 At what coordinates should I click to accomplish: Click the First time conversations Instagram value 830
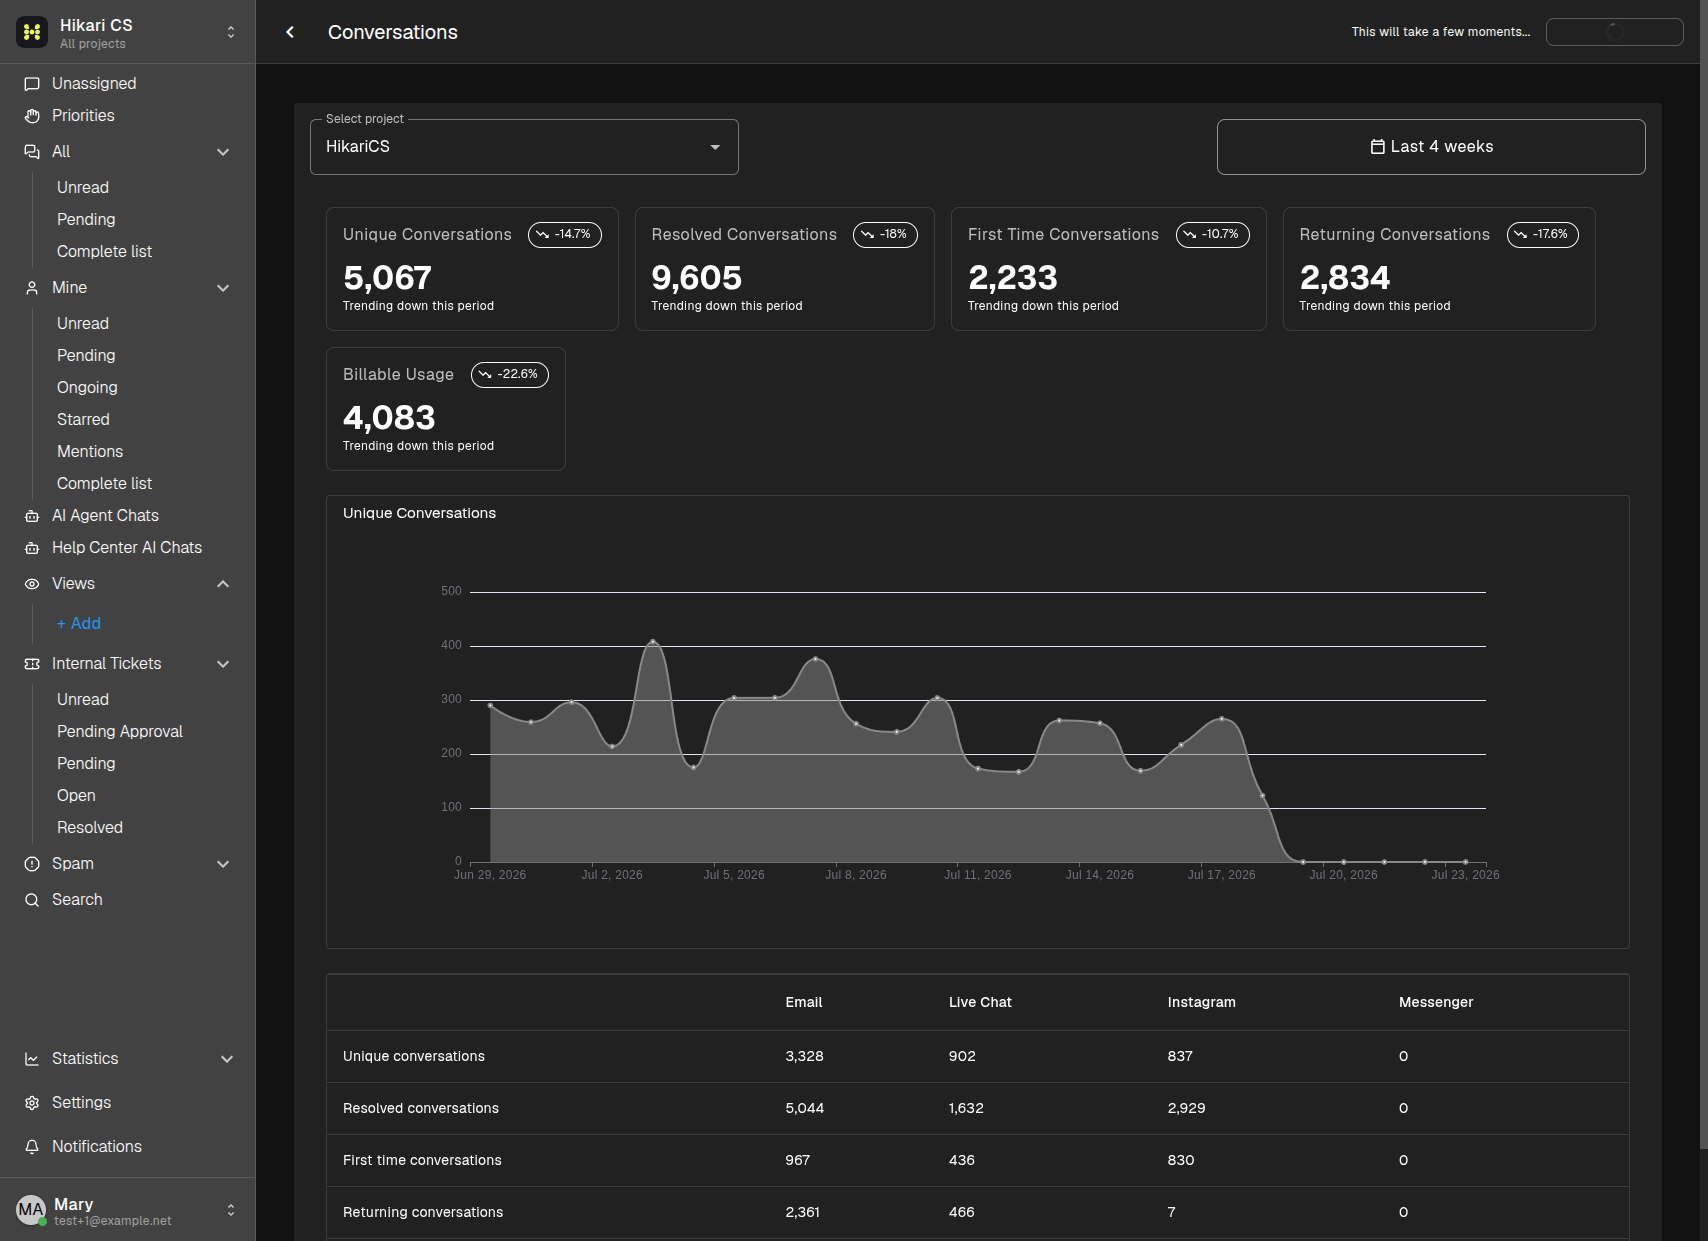coord(1181,1161)
